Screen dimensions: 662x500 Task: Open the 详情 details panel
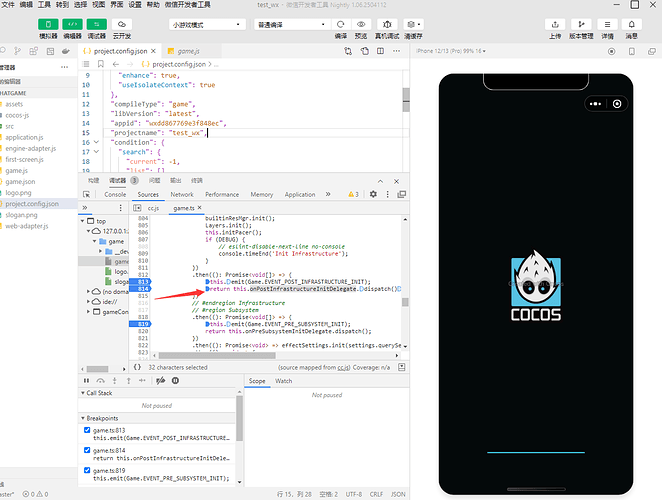[x=608, y=24]
